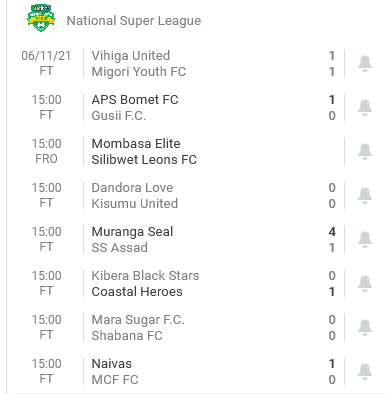Viewport: 388px width, 394px height.
Task: Click FRO status of Mombasa Elite match
Action: (46, 159)
